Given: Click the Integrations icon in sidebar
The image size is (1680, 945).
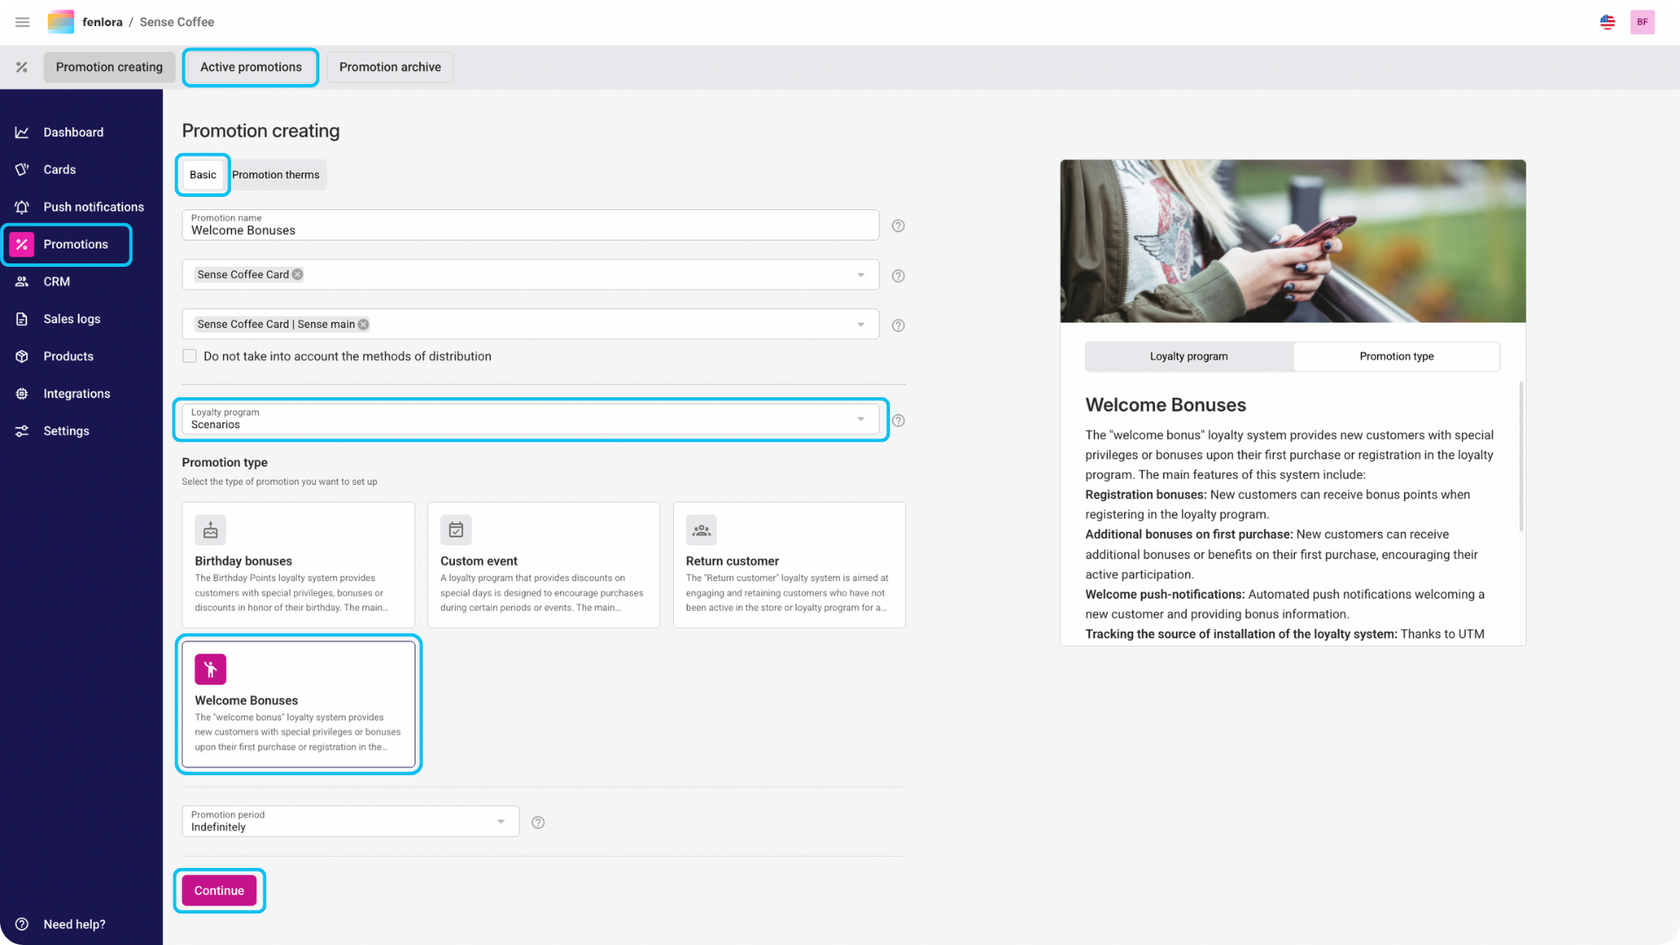Looking at the screenshot, I should [x=22, y=394].
